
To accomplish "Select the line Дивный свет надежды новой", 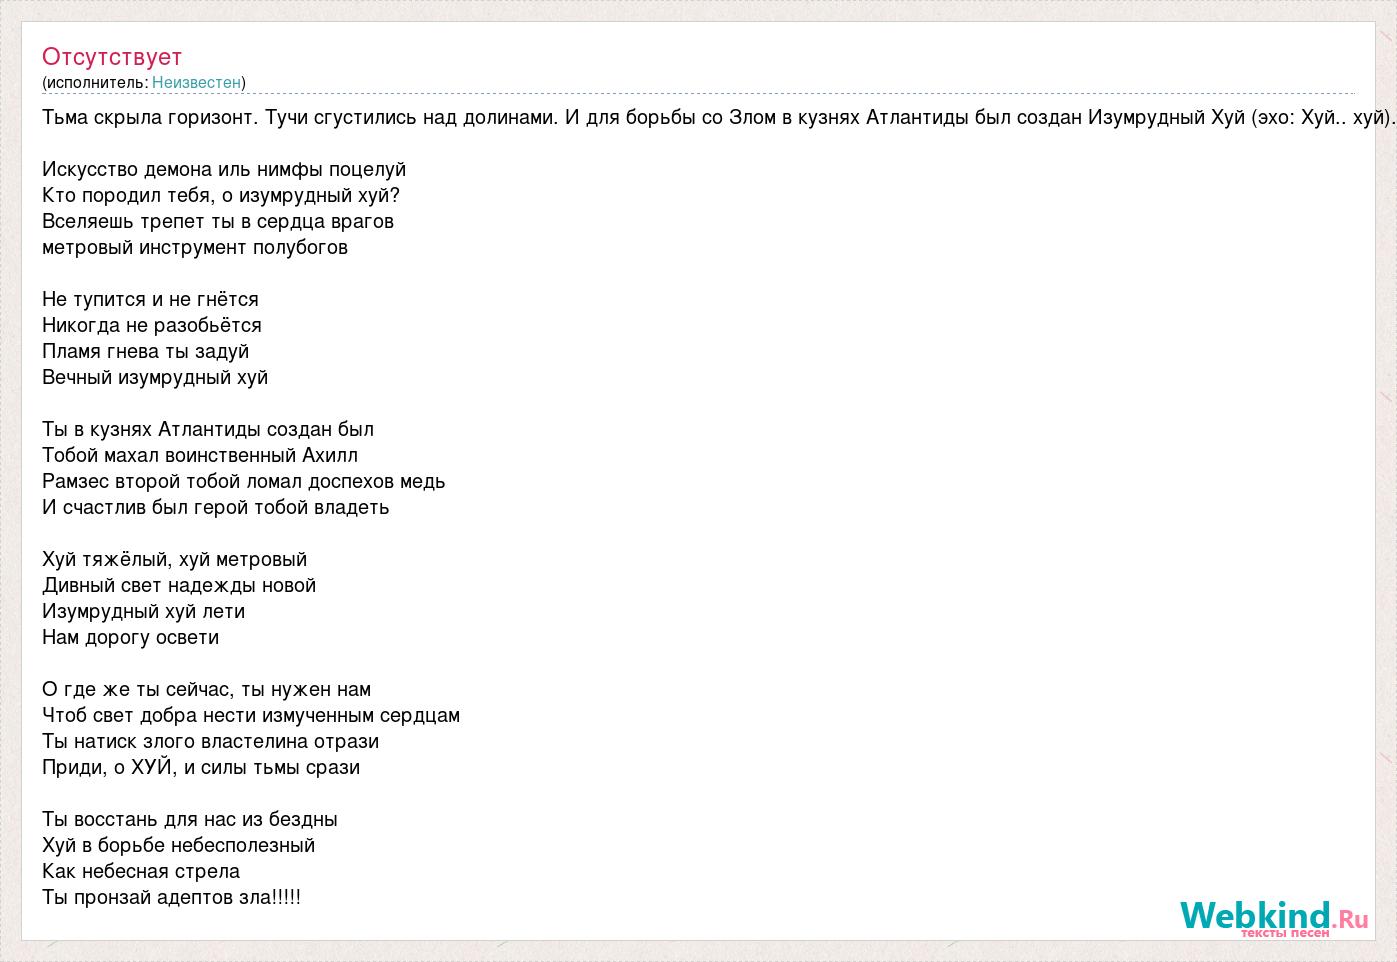I will tap(179, 585).
